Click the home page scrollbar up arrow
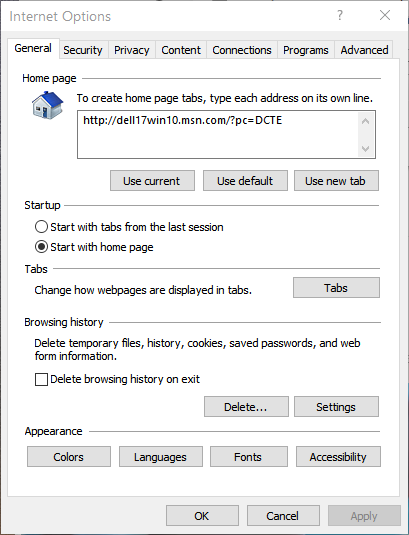 [x=366, y=121]
